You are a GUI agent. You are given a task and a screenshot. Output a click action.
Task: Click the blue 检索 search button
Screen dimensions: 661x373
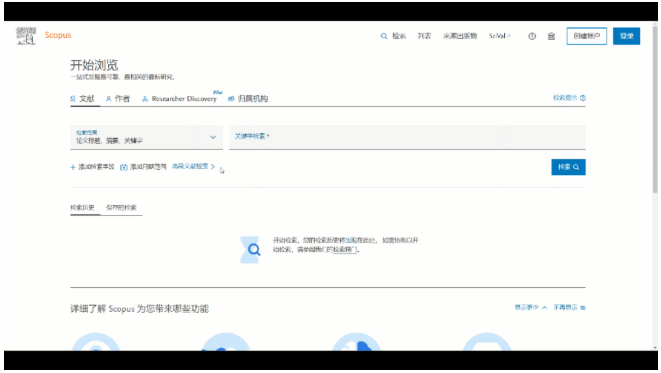[x=568, y=167]
